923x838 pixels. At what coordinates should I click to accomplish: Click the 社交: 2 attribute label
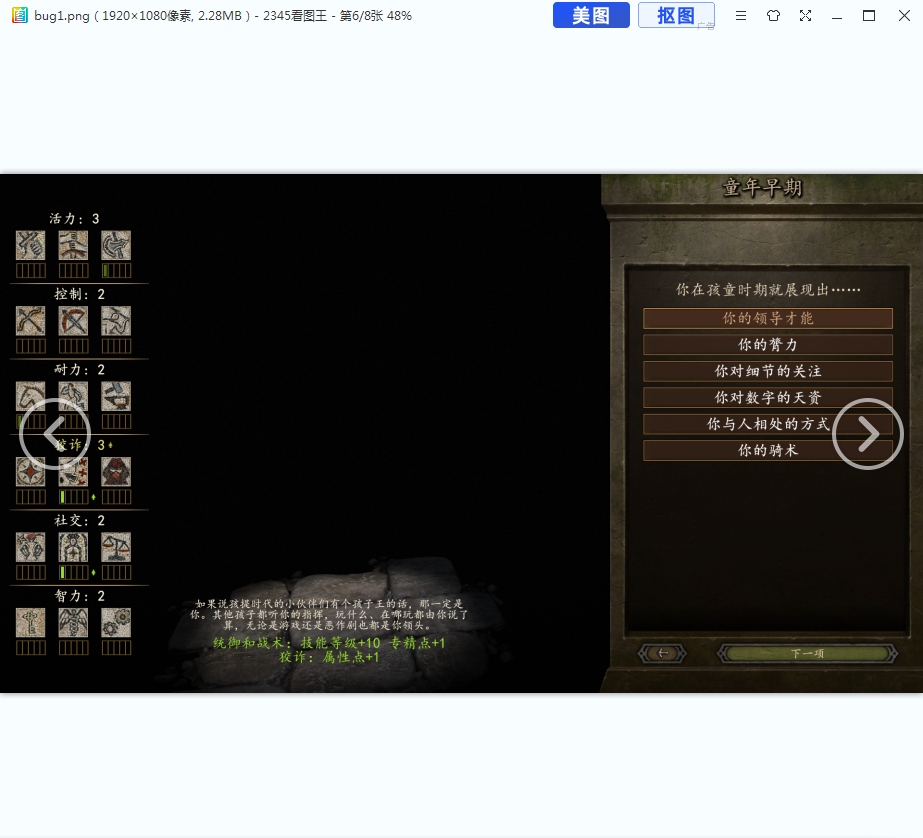tap(79, 521)
